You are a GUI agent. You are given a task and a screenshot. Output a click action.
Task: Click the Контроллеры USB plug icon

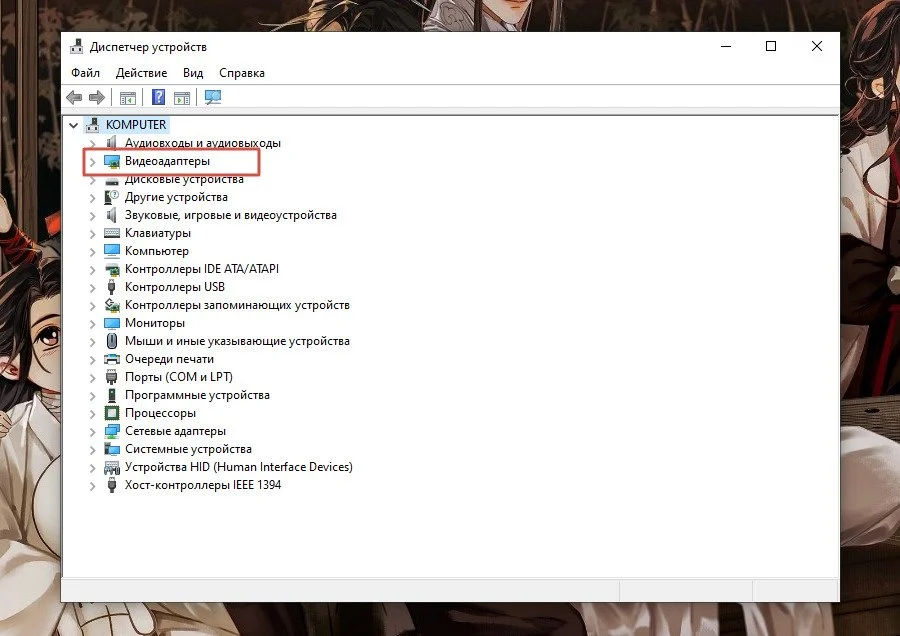112,286
